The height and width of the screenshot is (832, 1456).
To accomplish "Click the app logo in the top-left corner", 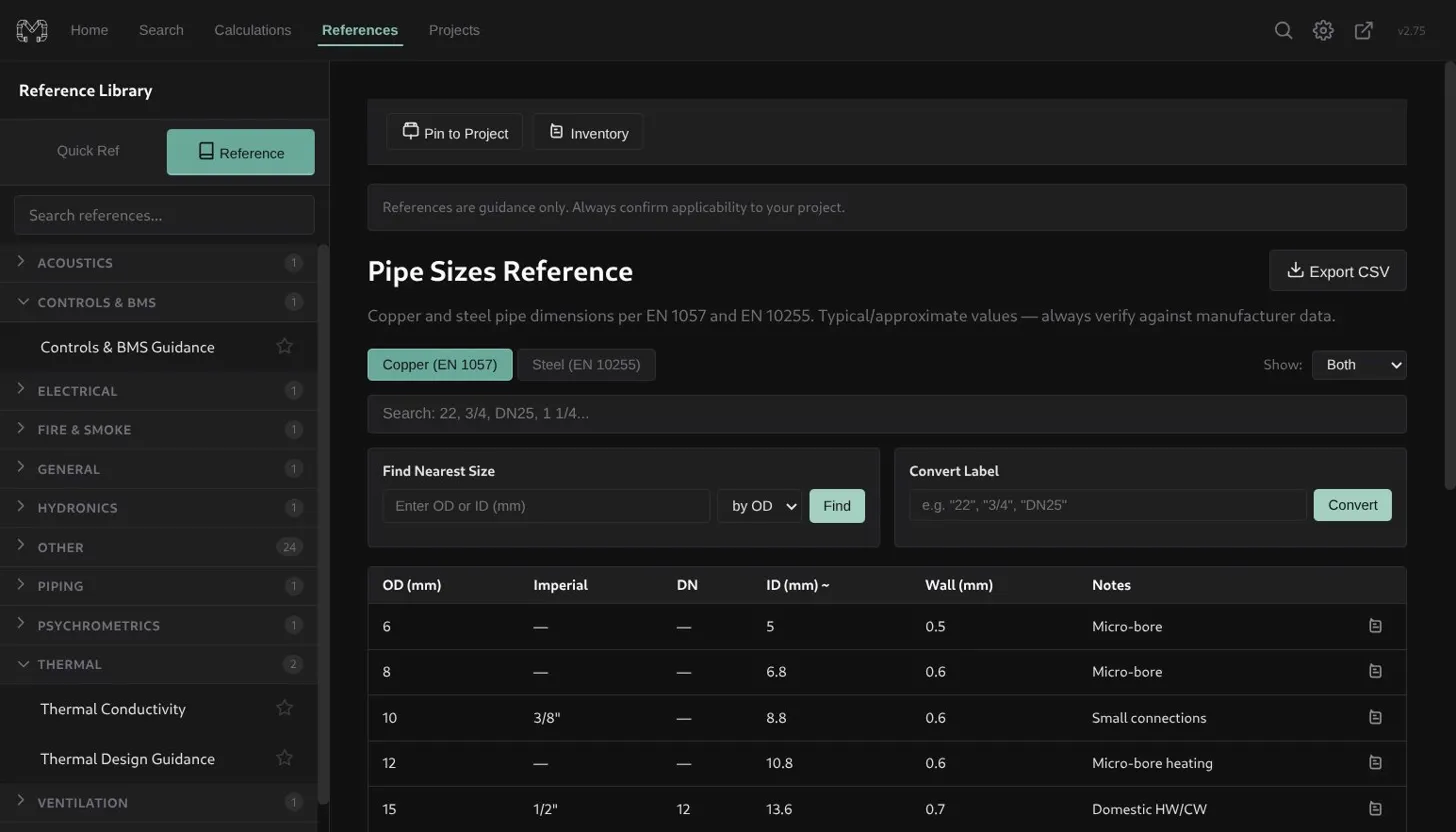I will pos(31,29).
